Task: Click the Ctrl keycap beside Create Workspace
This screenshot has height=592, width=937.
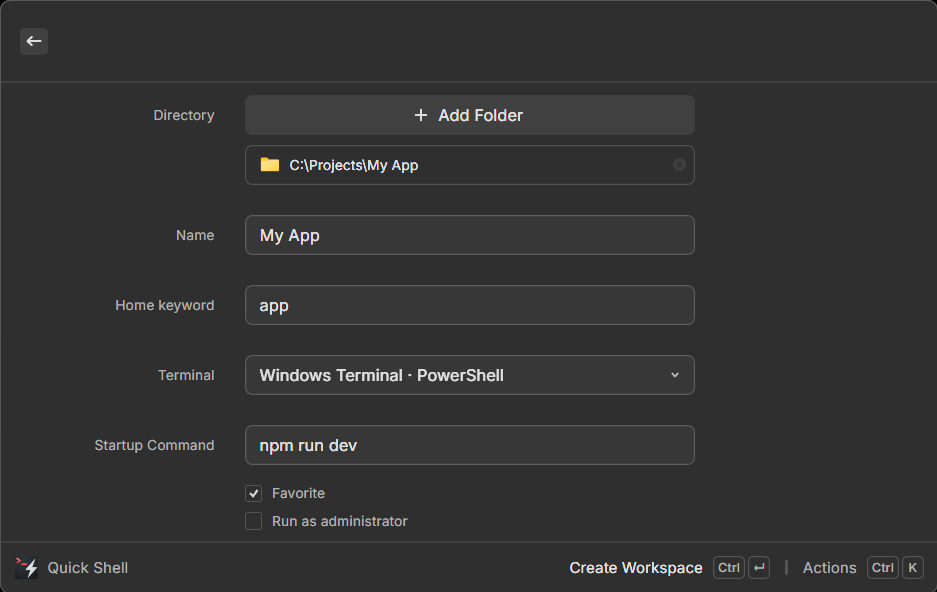Action: tap(728, 568)
